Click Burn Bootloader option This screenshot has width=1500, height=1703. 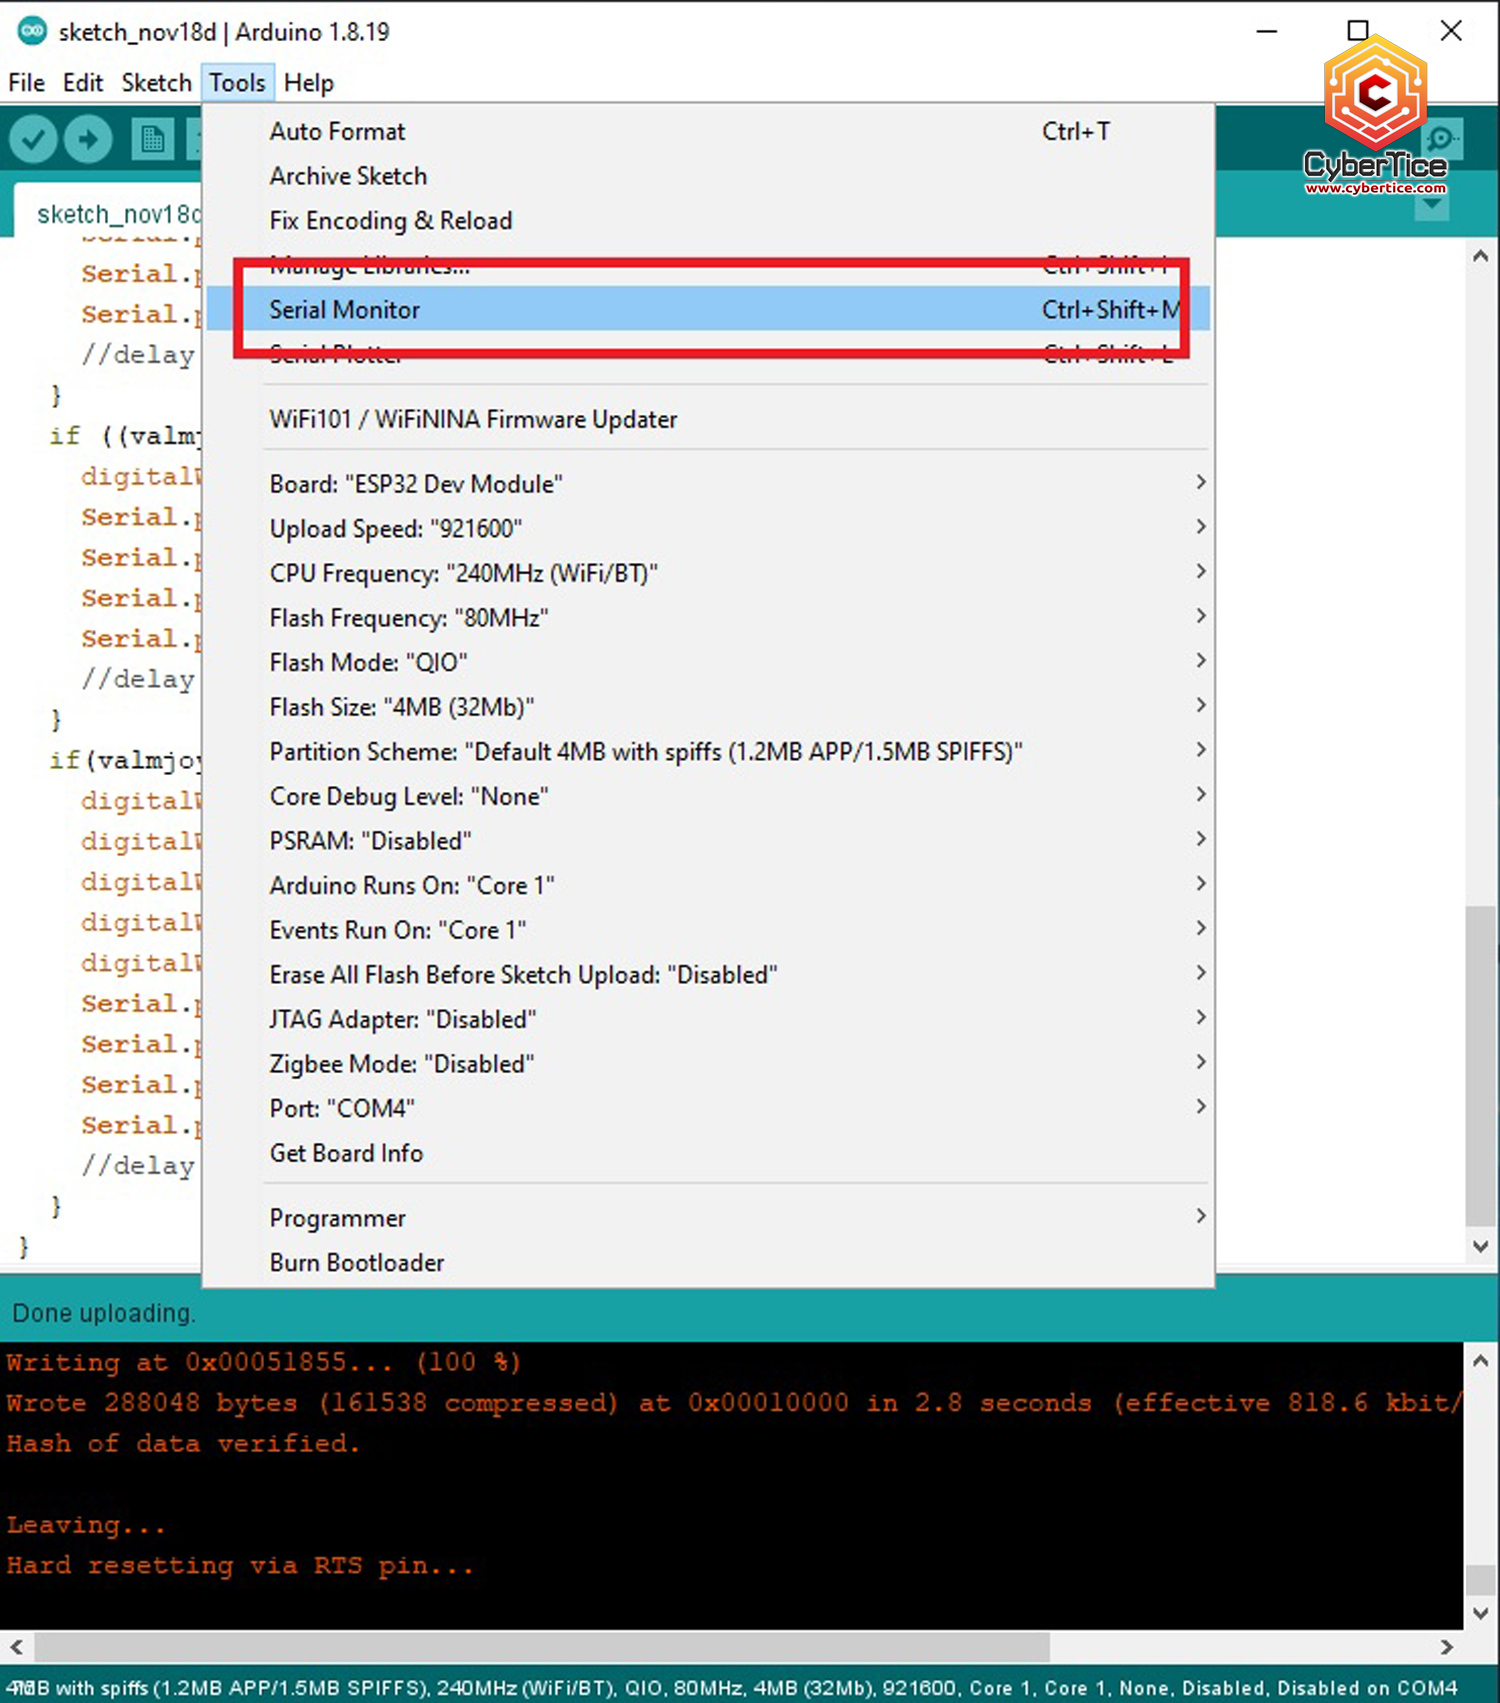tap(357, 1263)
